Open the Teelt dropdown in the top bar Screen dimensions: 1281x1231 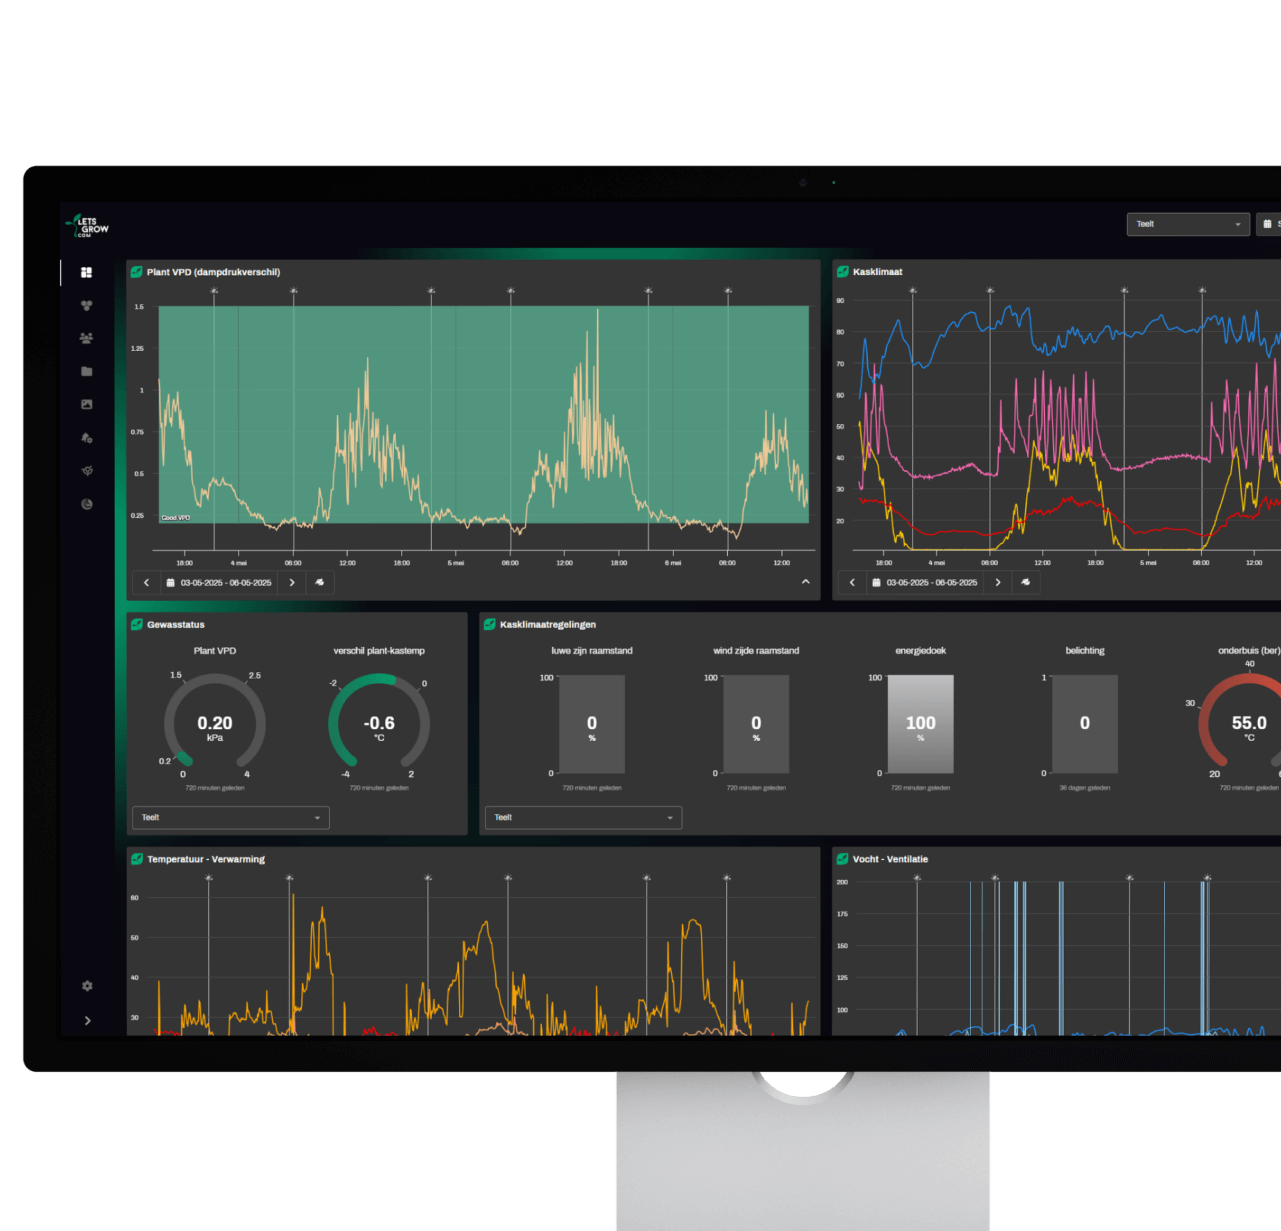pos(1188,224)
